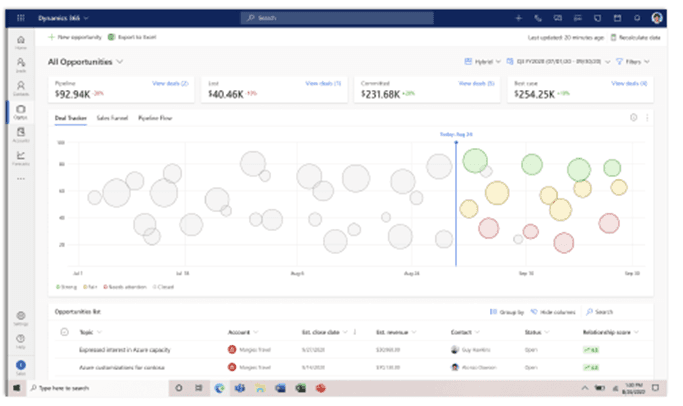Viewport: 683px width, 406px height.
Task: Click the New opportunity button
Action: pyautogui.click(x=75, y=36)
